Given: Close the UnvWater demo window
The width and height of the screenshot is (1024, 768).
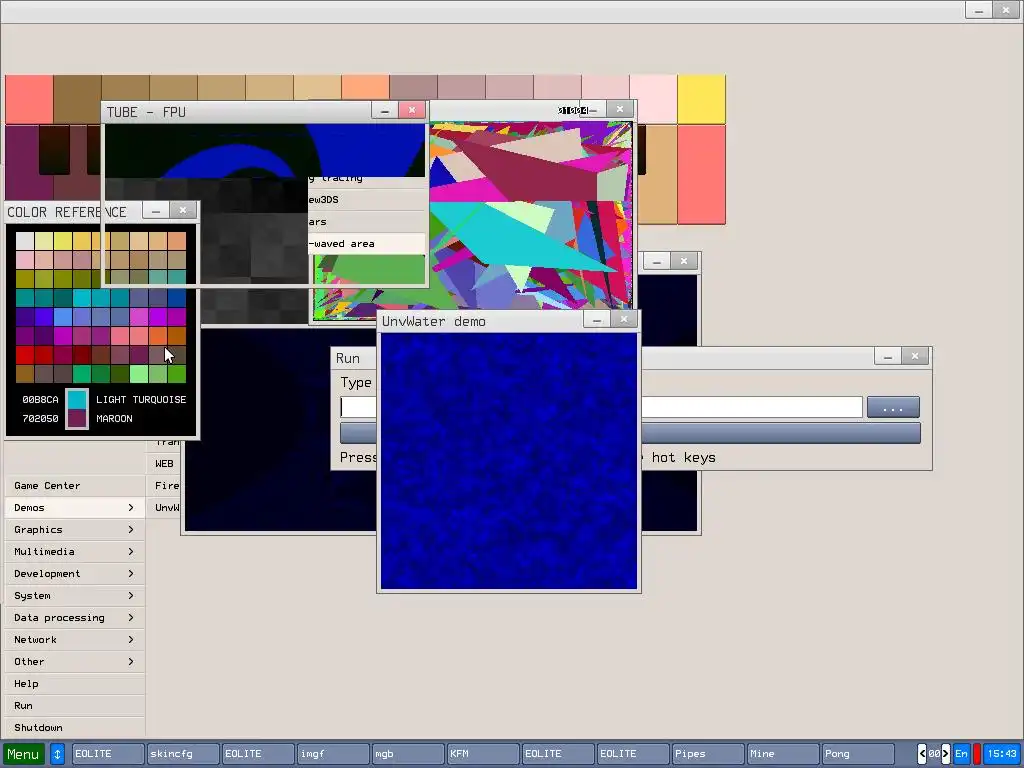Looking at the screenshot, I should (x=624, y=319).
